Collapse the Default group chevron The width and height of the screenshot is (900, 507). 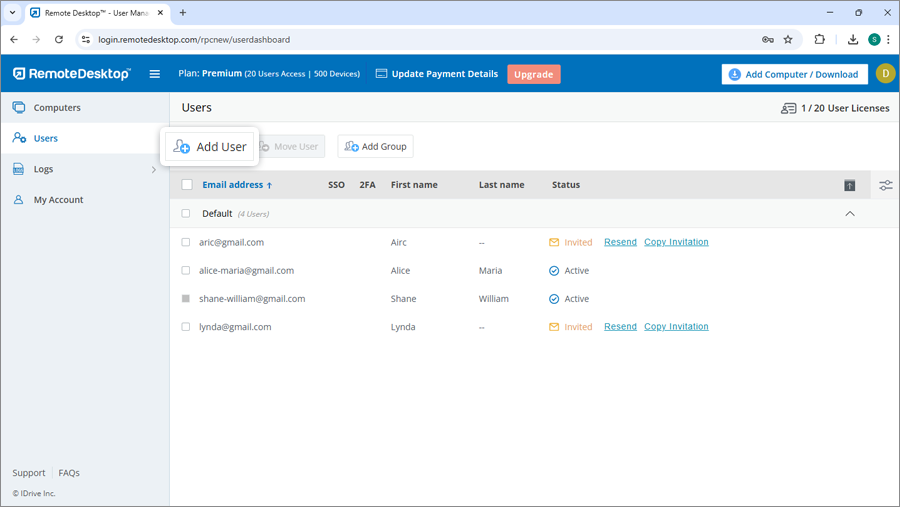click(x=850, y=214)
